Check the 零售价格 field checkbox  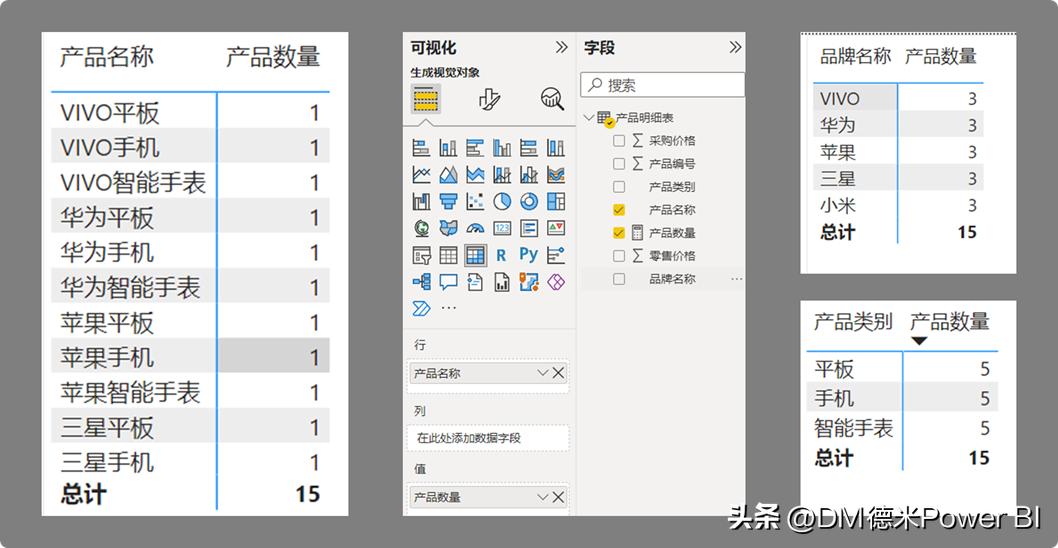click(619, 256)
